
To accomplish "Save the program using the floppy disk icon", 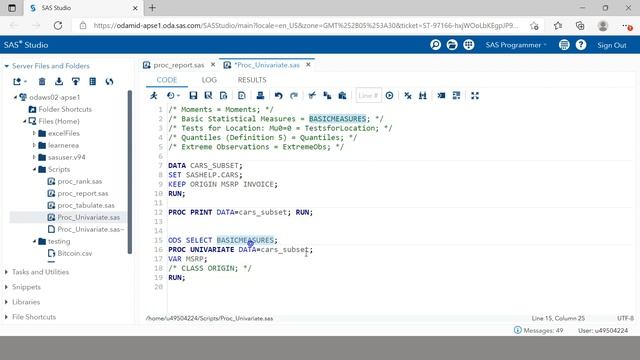I will (x=193, y=96).
